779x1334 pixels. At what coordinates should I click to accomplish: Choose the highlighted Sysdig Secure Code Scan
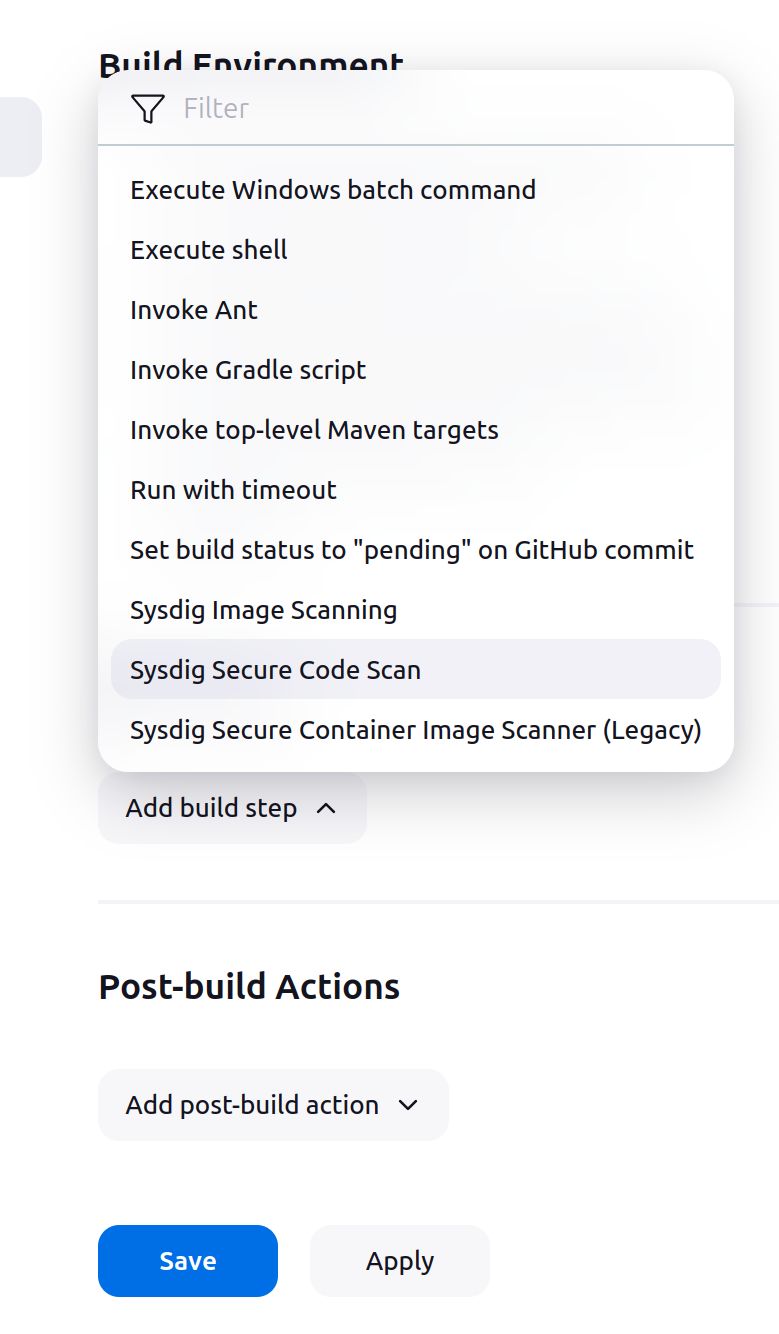[275, 670]
